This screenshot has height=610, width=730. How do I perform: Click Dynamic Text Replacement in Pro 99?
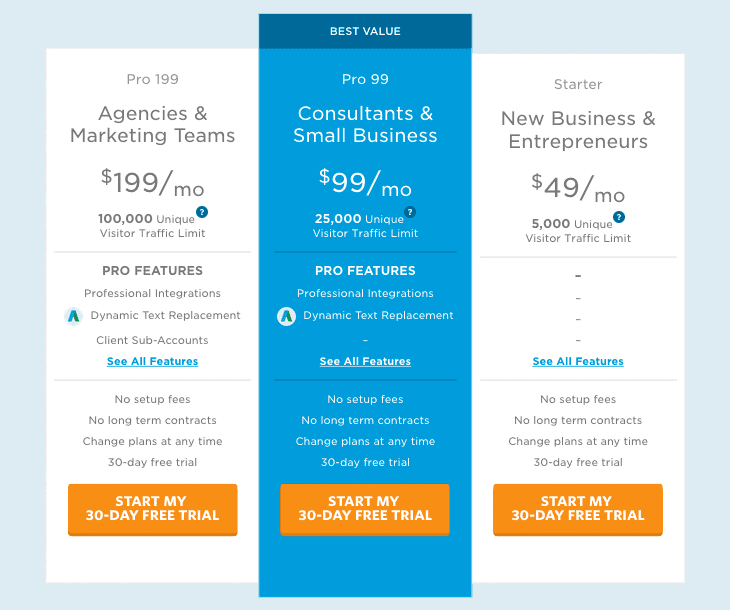click(x=378, y=315)
